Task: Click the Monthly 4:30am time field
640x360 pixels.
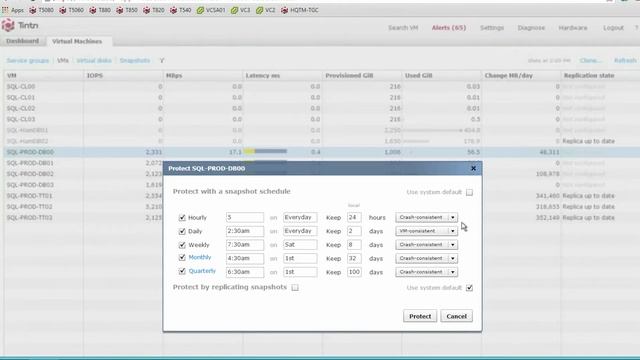Action: [244, 258]
